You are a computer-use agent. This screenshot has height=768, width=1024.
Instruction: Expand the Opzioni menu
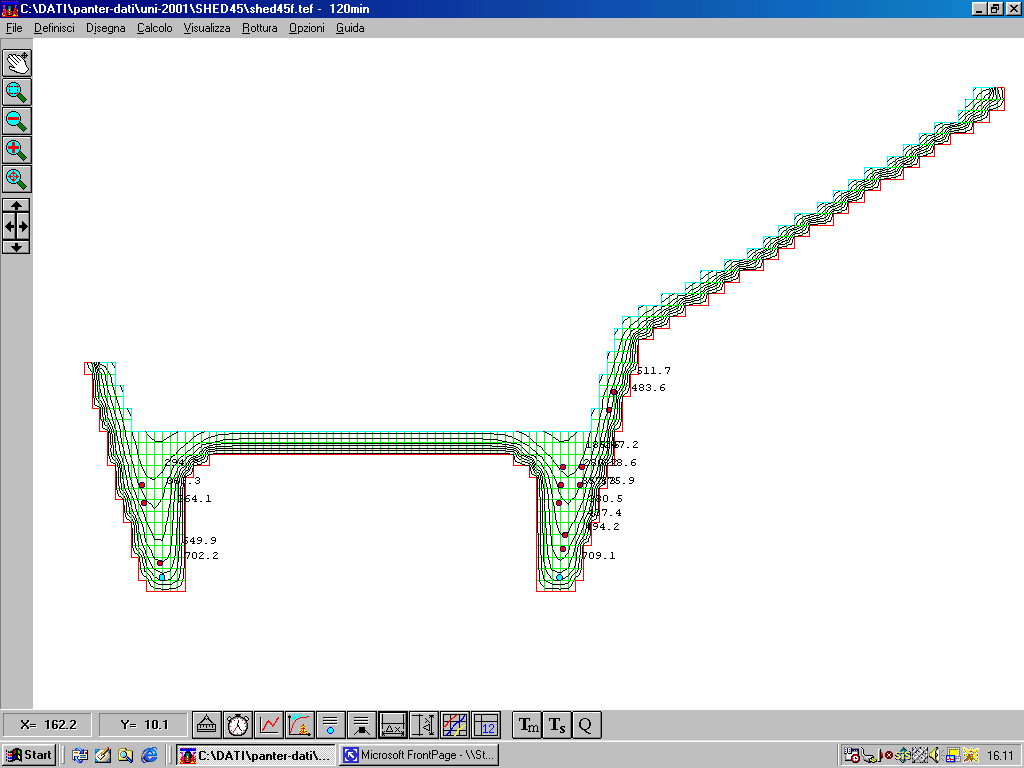click(x=306, y=28)
